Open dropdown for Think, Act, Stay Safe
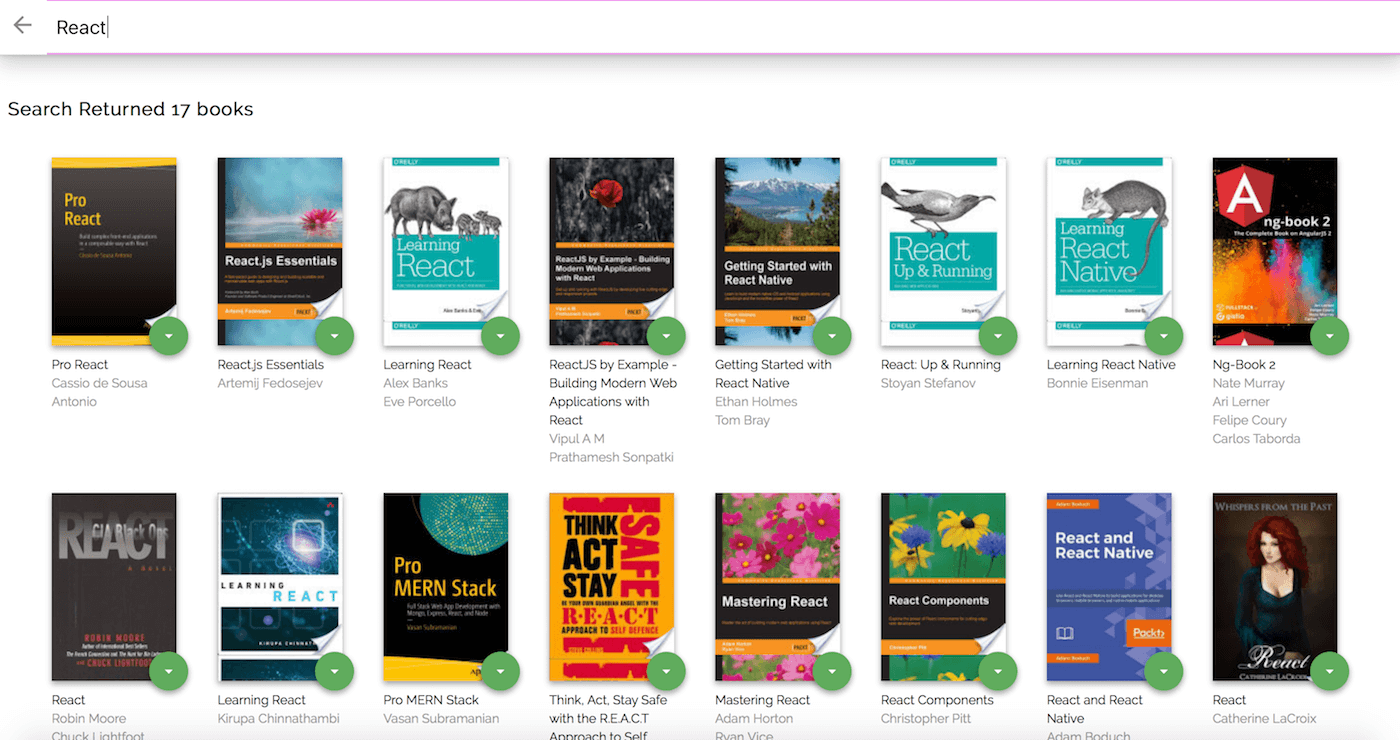Screen dimensions: 1400x740 point(666,671)
